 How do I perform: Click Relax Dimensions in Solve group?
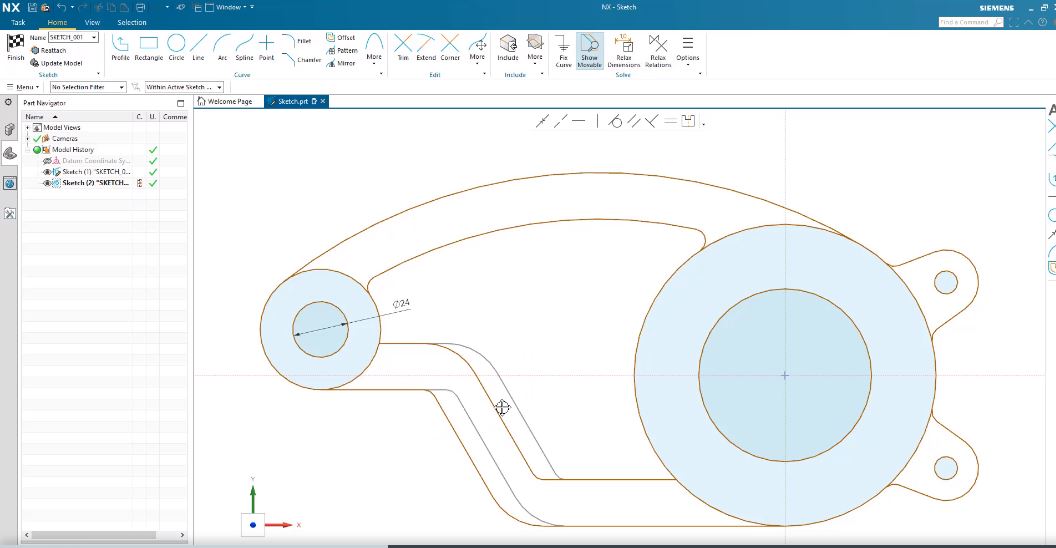(624, 51)
